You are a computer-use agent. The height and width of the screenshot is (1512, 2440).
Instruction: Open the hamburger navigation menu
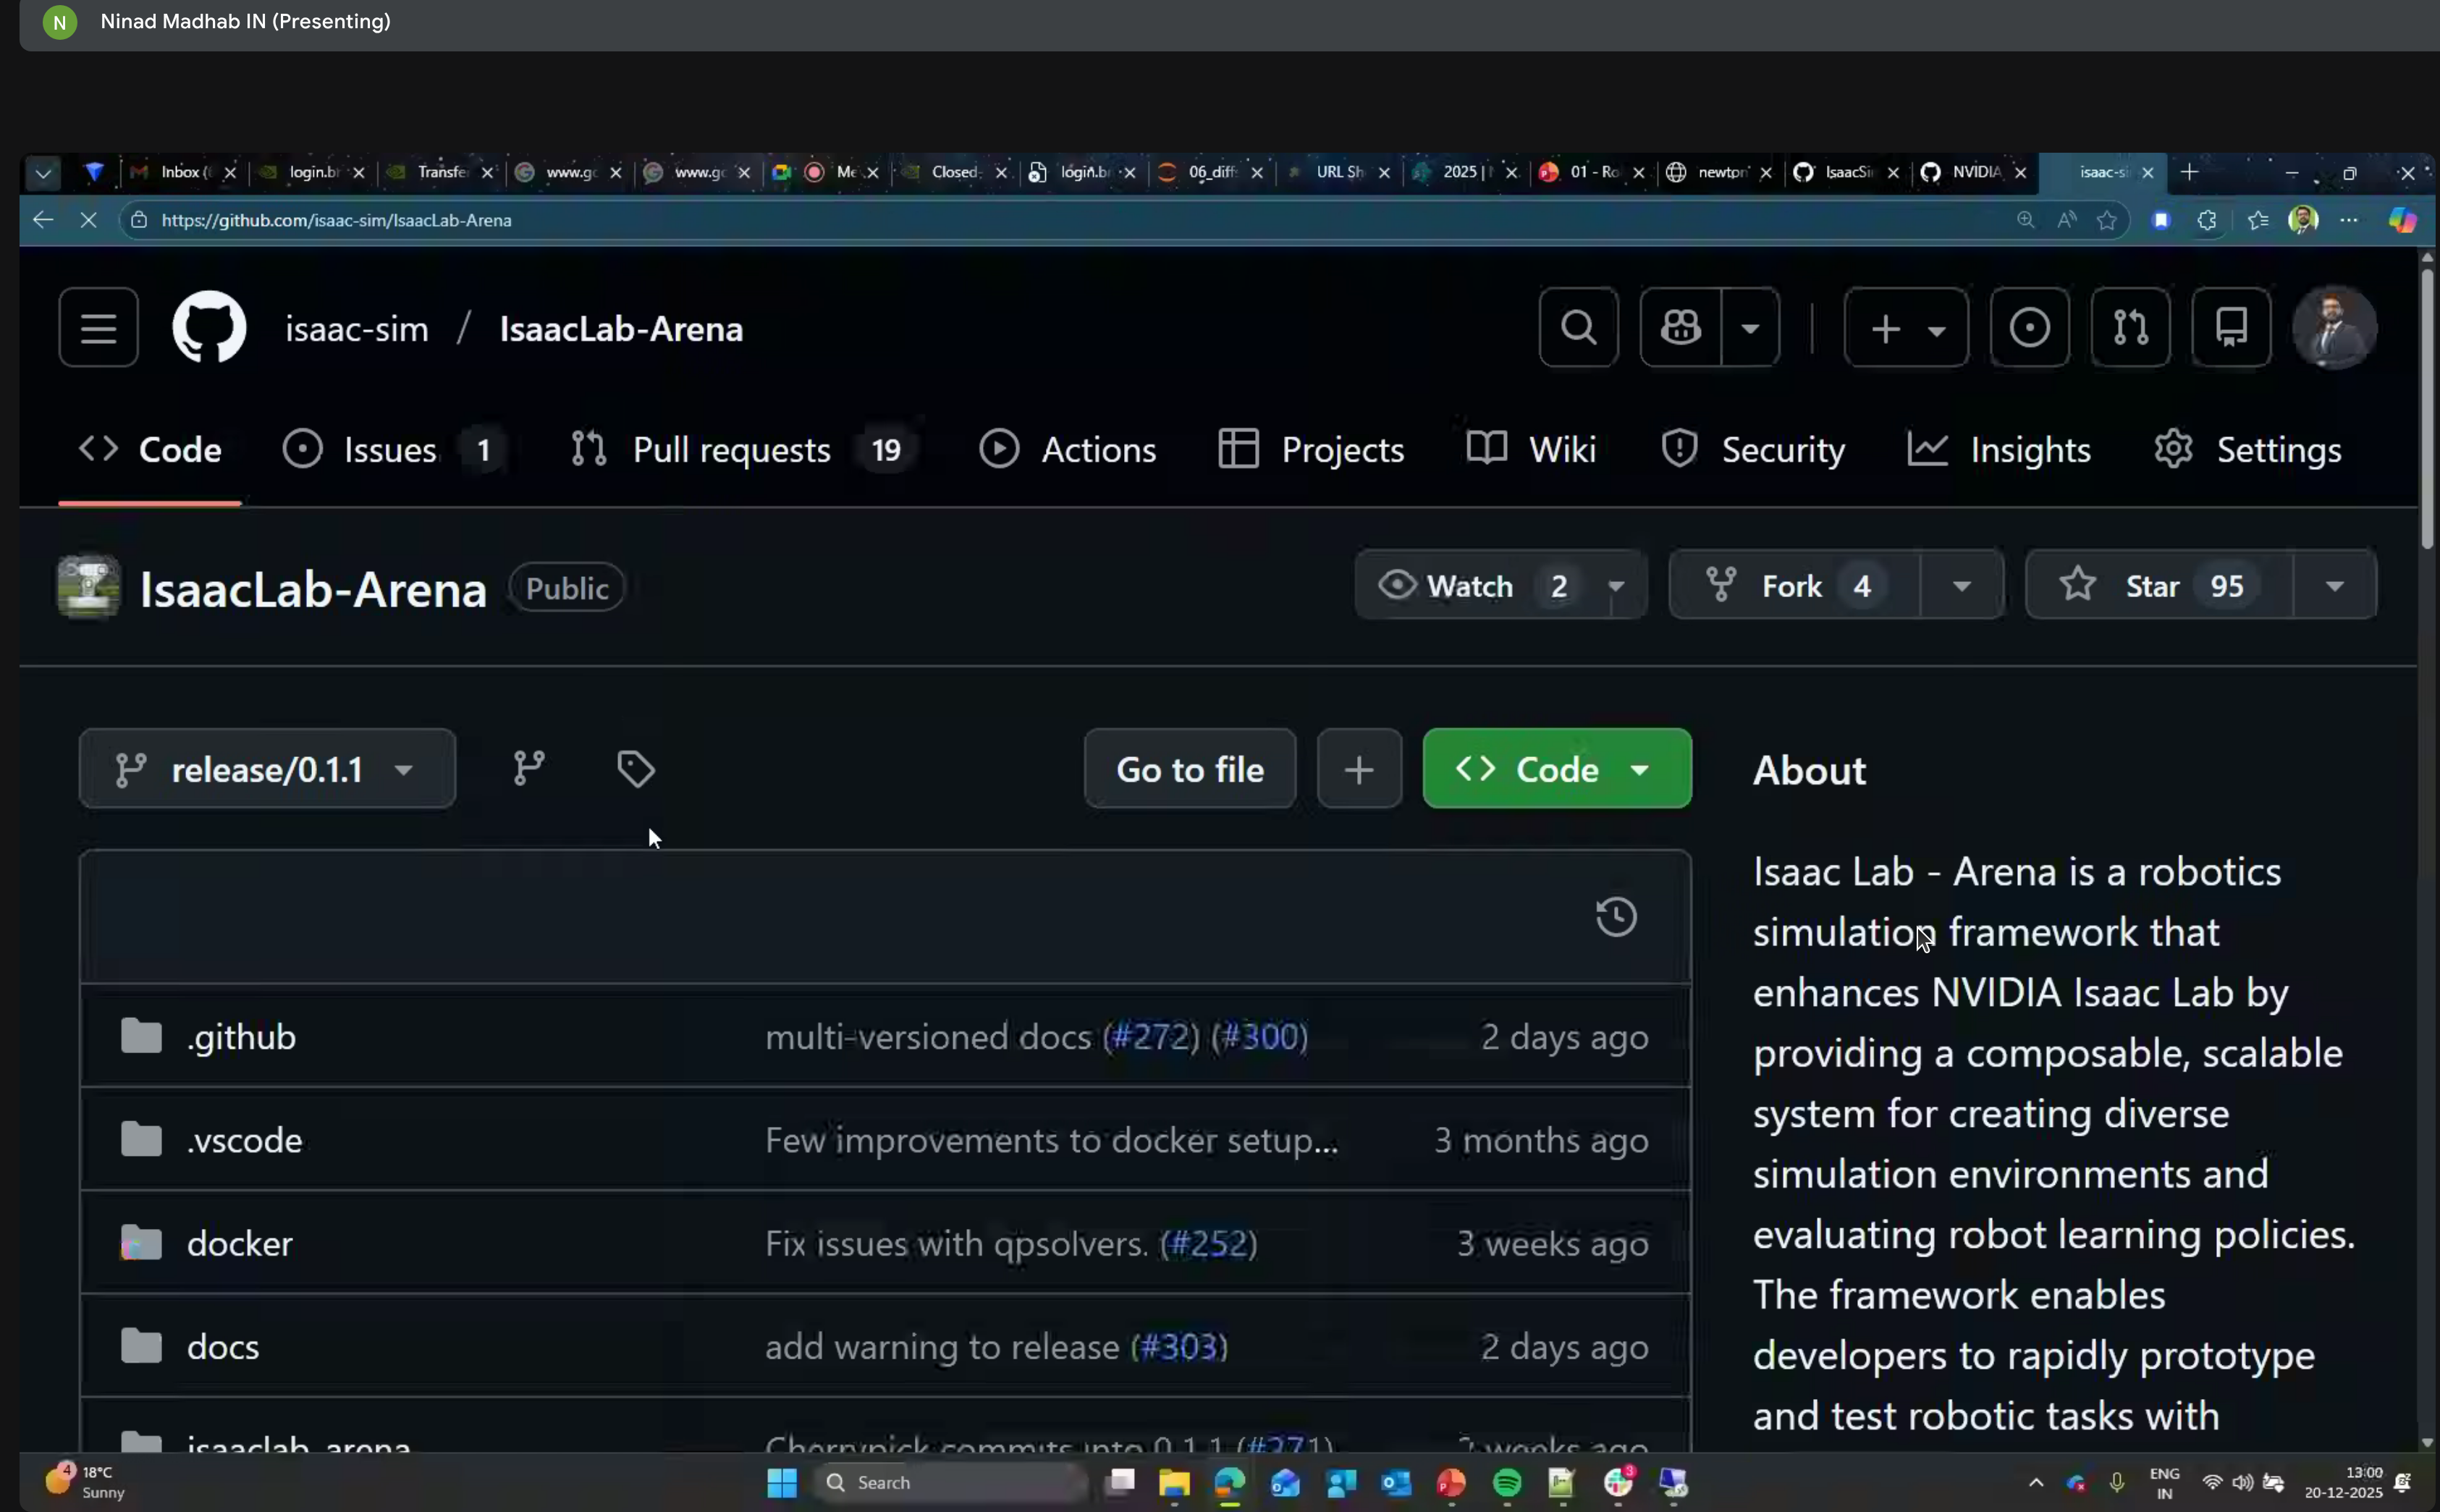97,327
